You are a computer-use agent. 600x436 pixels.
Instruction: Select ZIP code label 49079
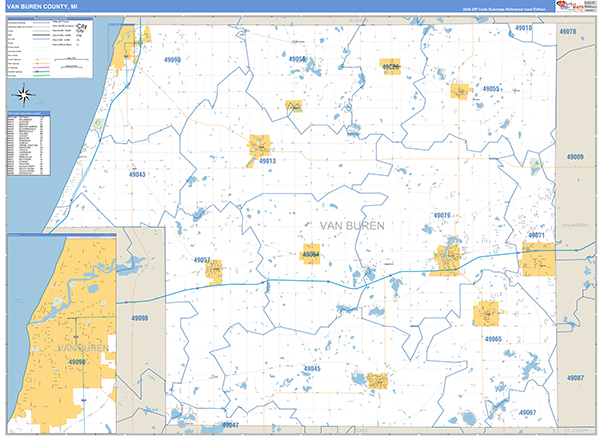(442, 215)
